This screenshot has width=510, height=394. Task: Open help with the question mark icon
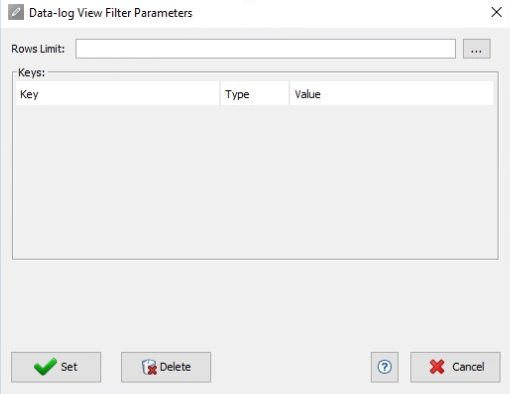coord(384,367)
